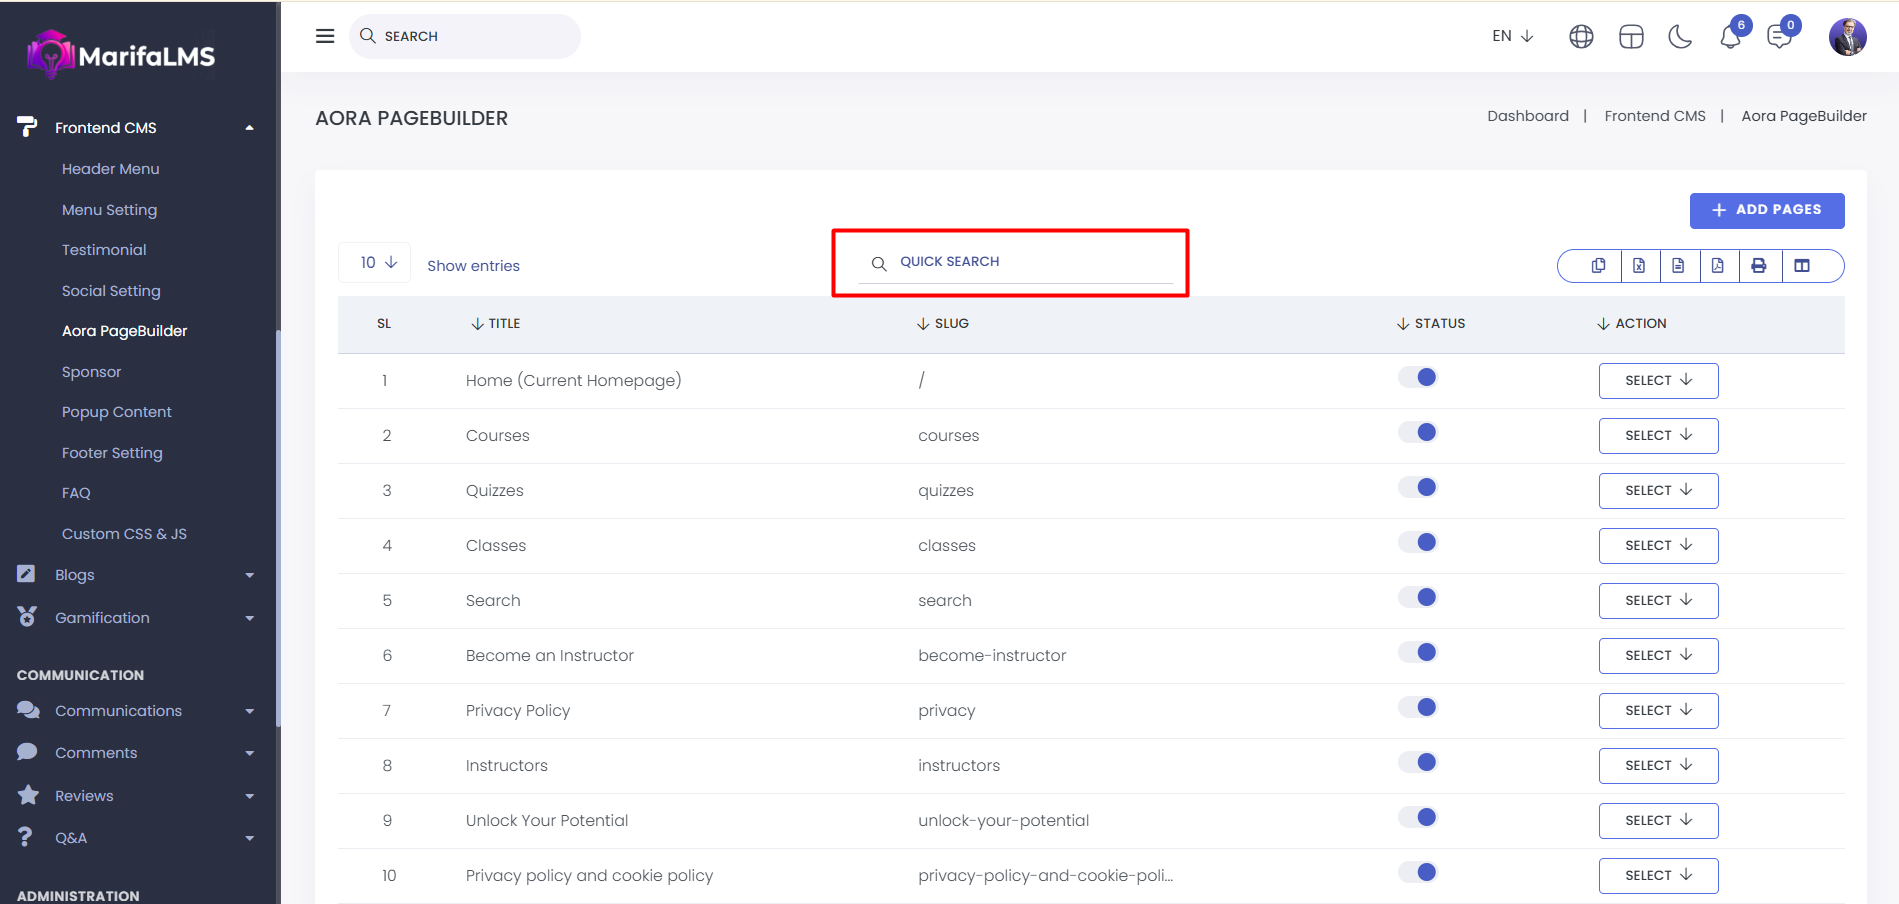Click the globe website icon
Screen dimensions: 1899x904
pos(1581,37)
